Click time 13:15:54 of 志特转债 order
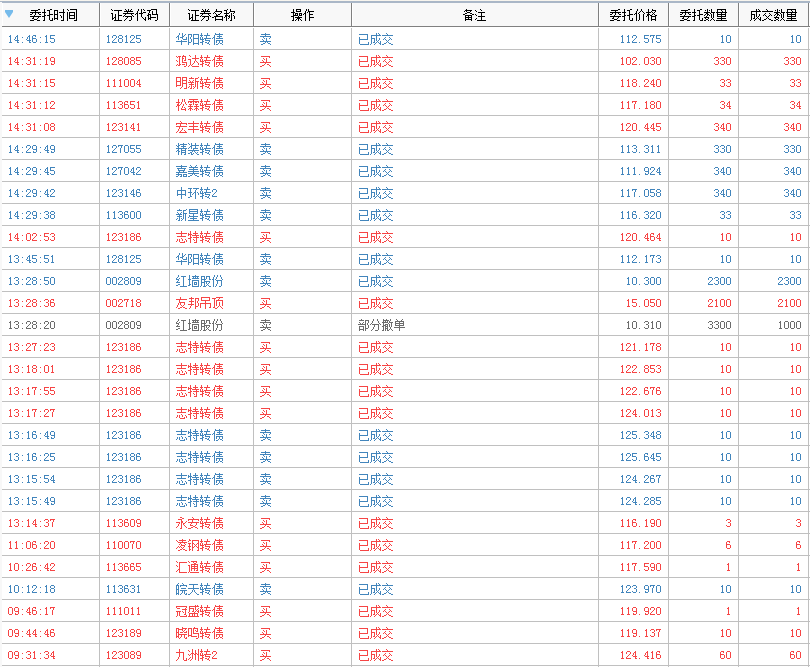810x667 pixels. (x=32, y=479)
